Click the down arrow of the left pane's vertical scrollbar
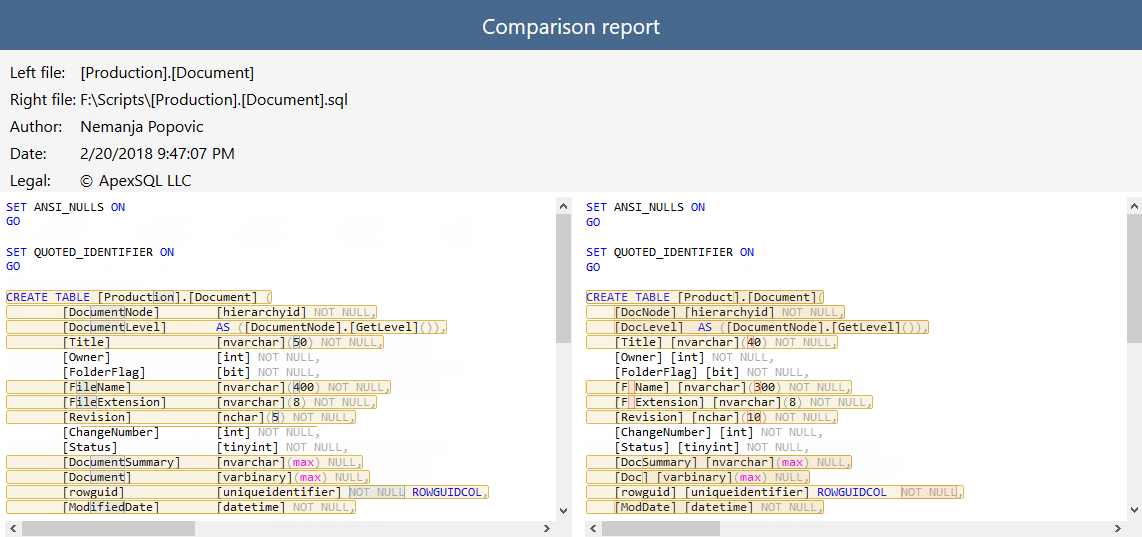 [564, 510]
